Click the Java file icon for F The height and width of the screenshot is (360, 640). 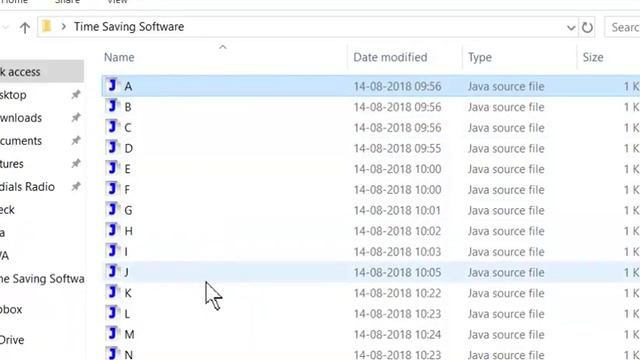[x=112, y=189]
